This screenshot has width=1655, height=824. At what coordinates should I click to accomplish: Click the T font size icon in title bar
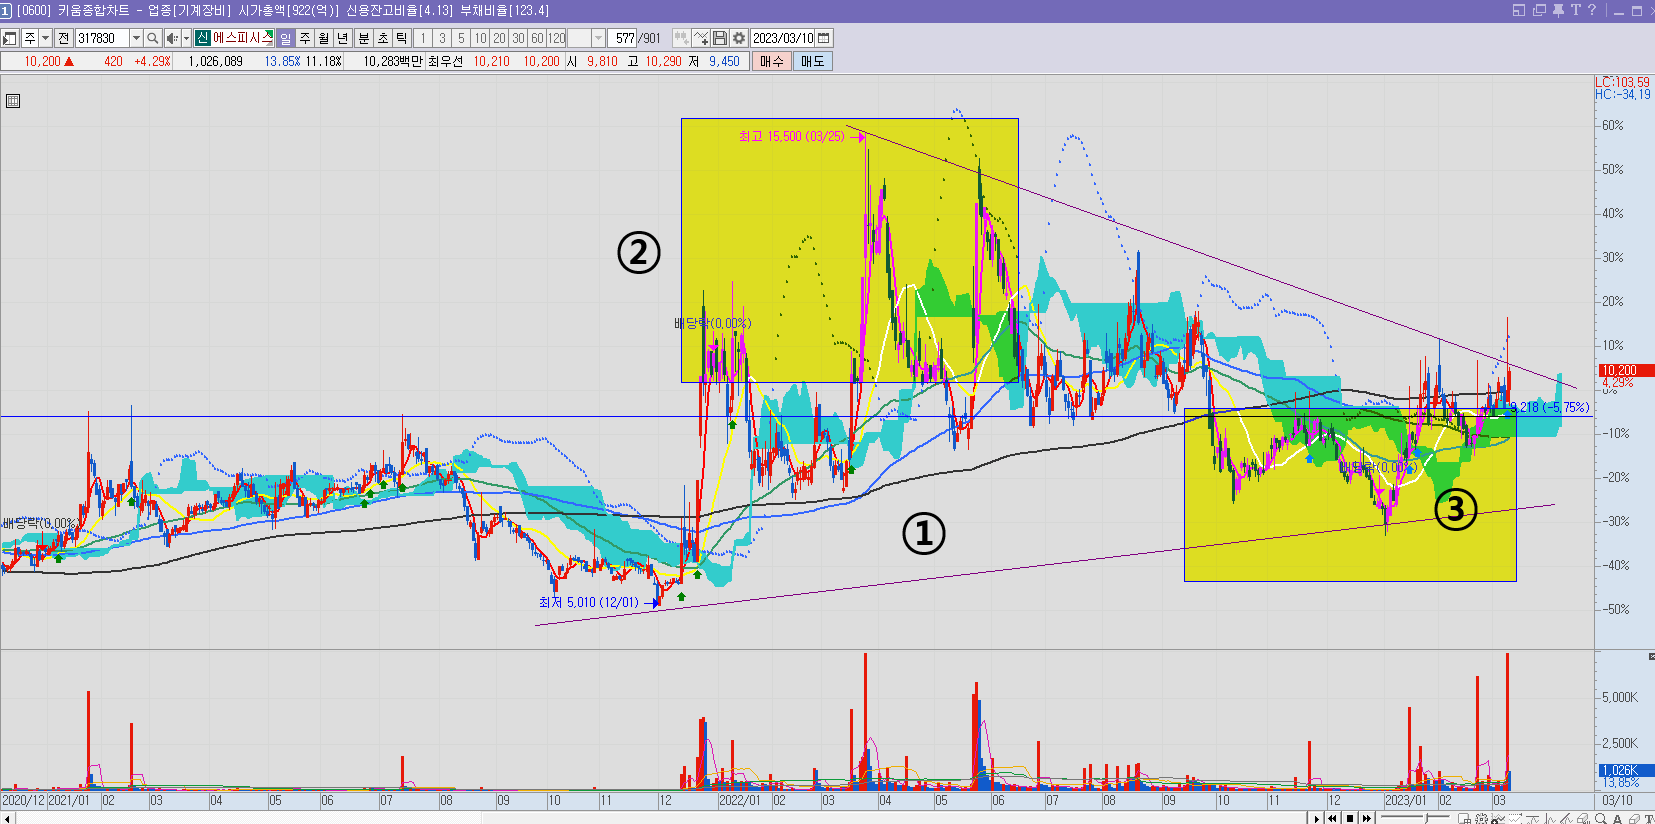[x=1576, y=10]
